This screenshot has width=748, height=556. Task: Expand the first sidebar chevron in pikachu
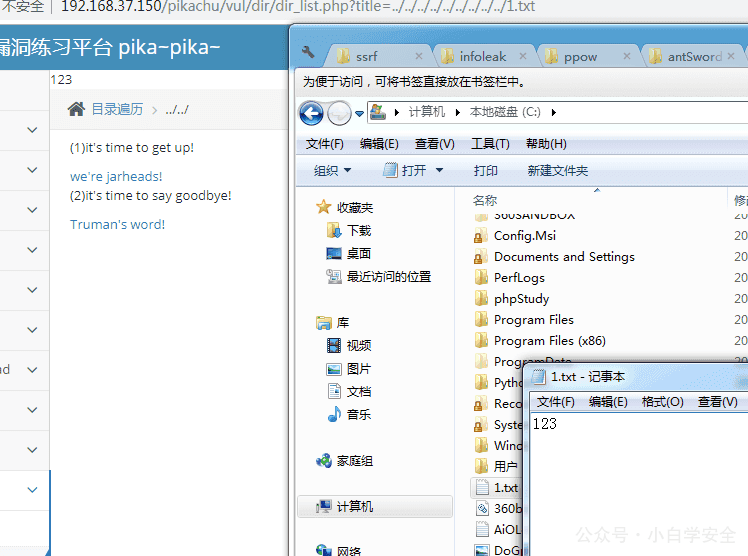32,130
